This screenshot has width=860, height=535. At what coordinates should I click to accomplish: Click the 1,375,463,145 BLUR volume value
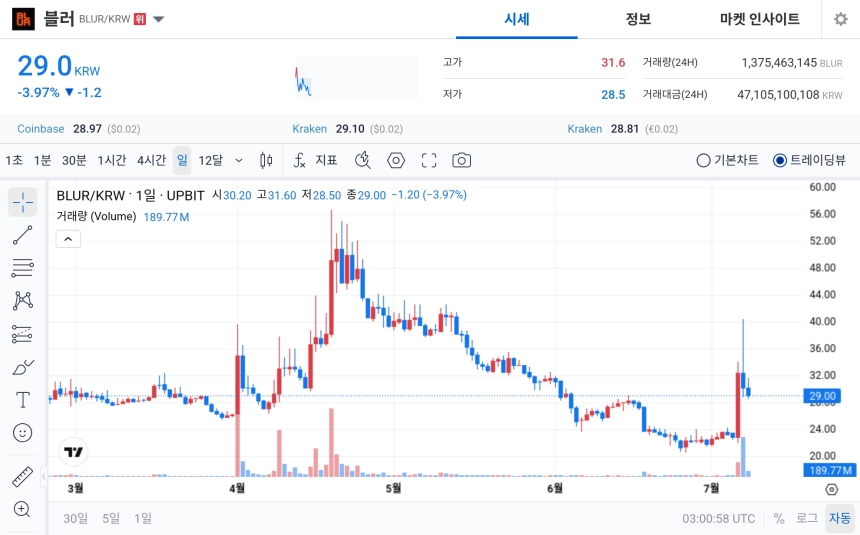(792, 63)
